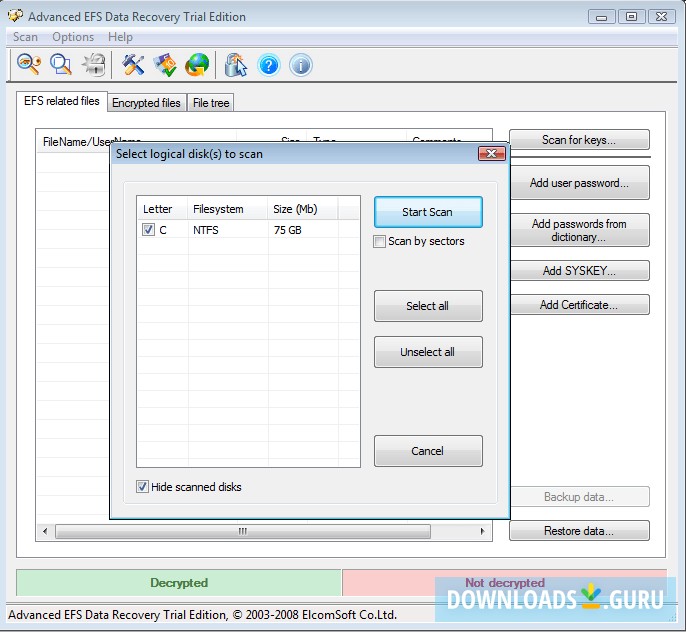Click Add Certificate button
The width and height of the screenshot is (686, 632).
click(x=579, y=305)
